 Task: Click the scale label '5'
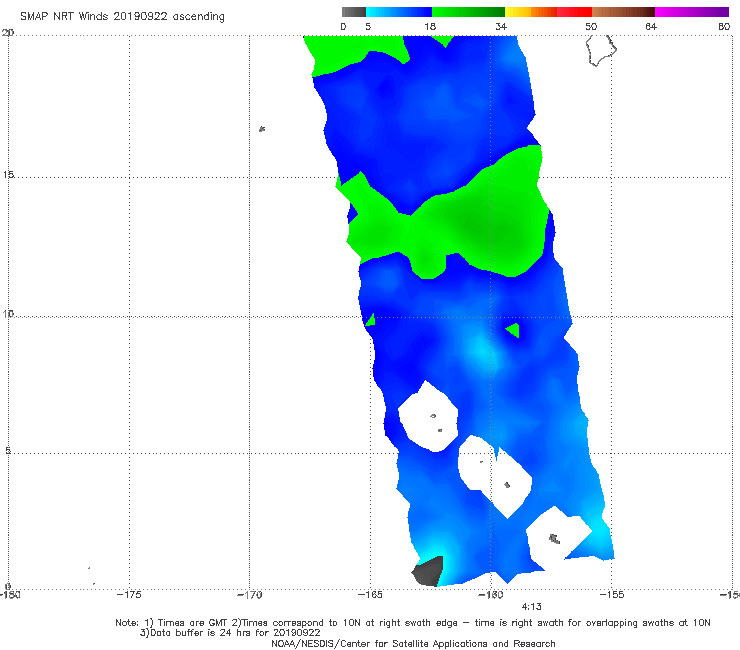368,26
